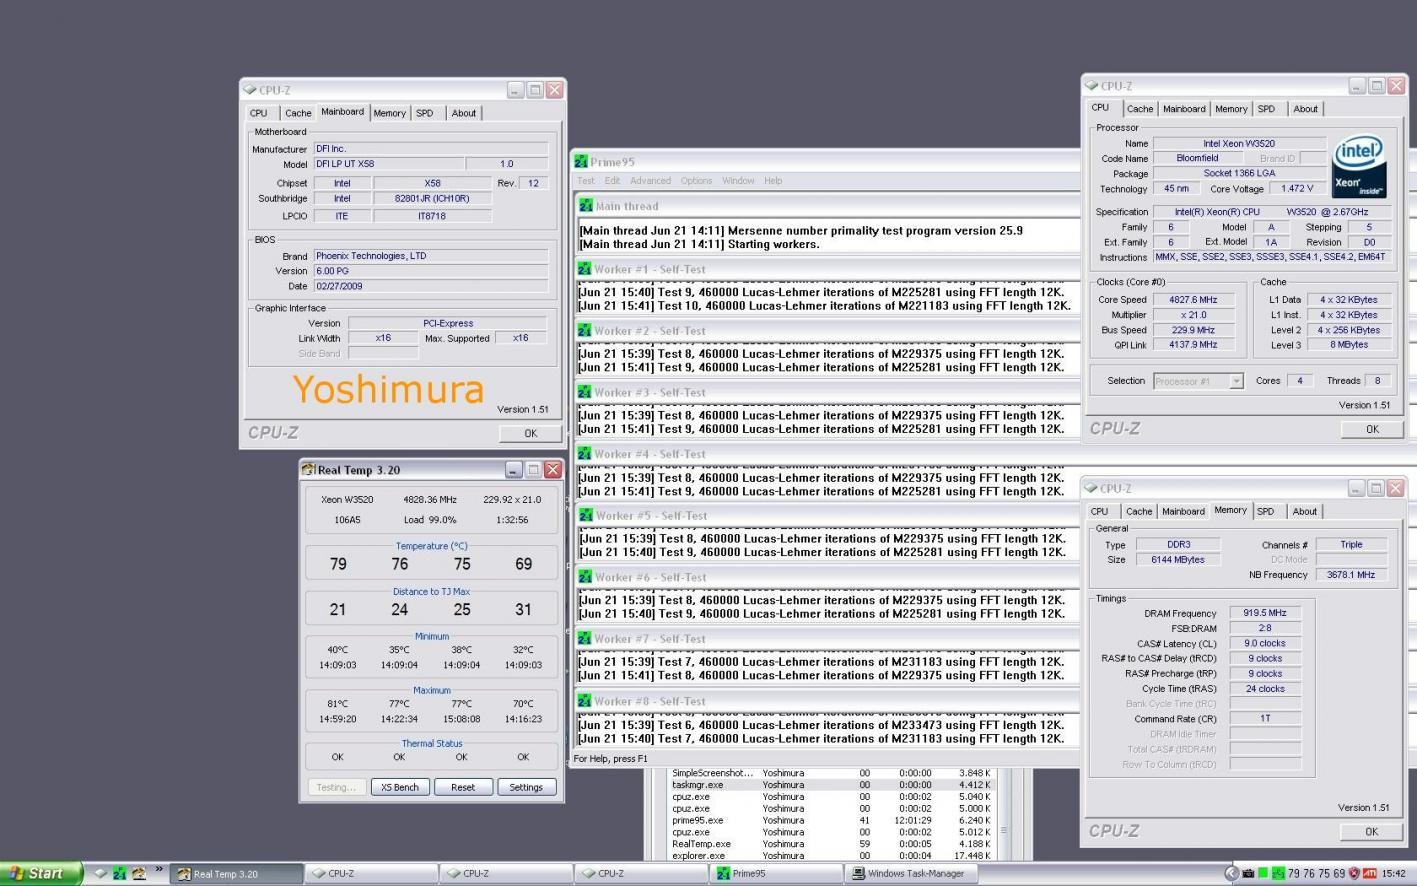Image resolution: width=1417 pixels, height=886 pixels.
Task: Click the Core Speed 4827.6 MHz field
Action: pyautogui.click(x=1194, y=300)
